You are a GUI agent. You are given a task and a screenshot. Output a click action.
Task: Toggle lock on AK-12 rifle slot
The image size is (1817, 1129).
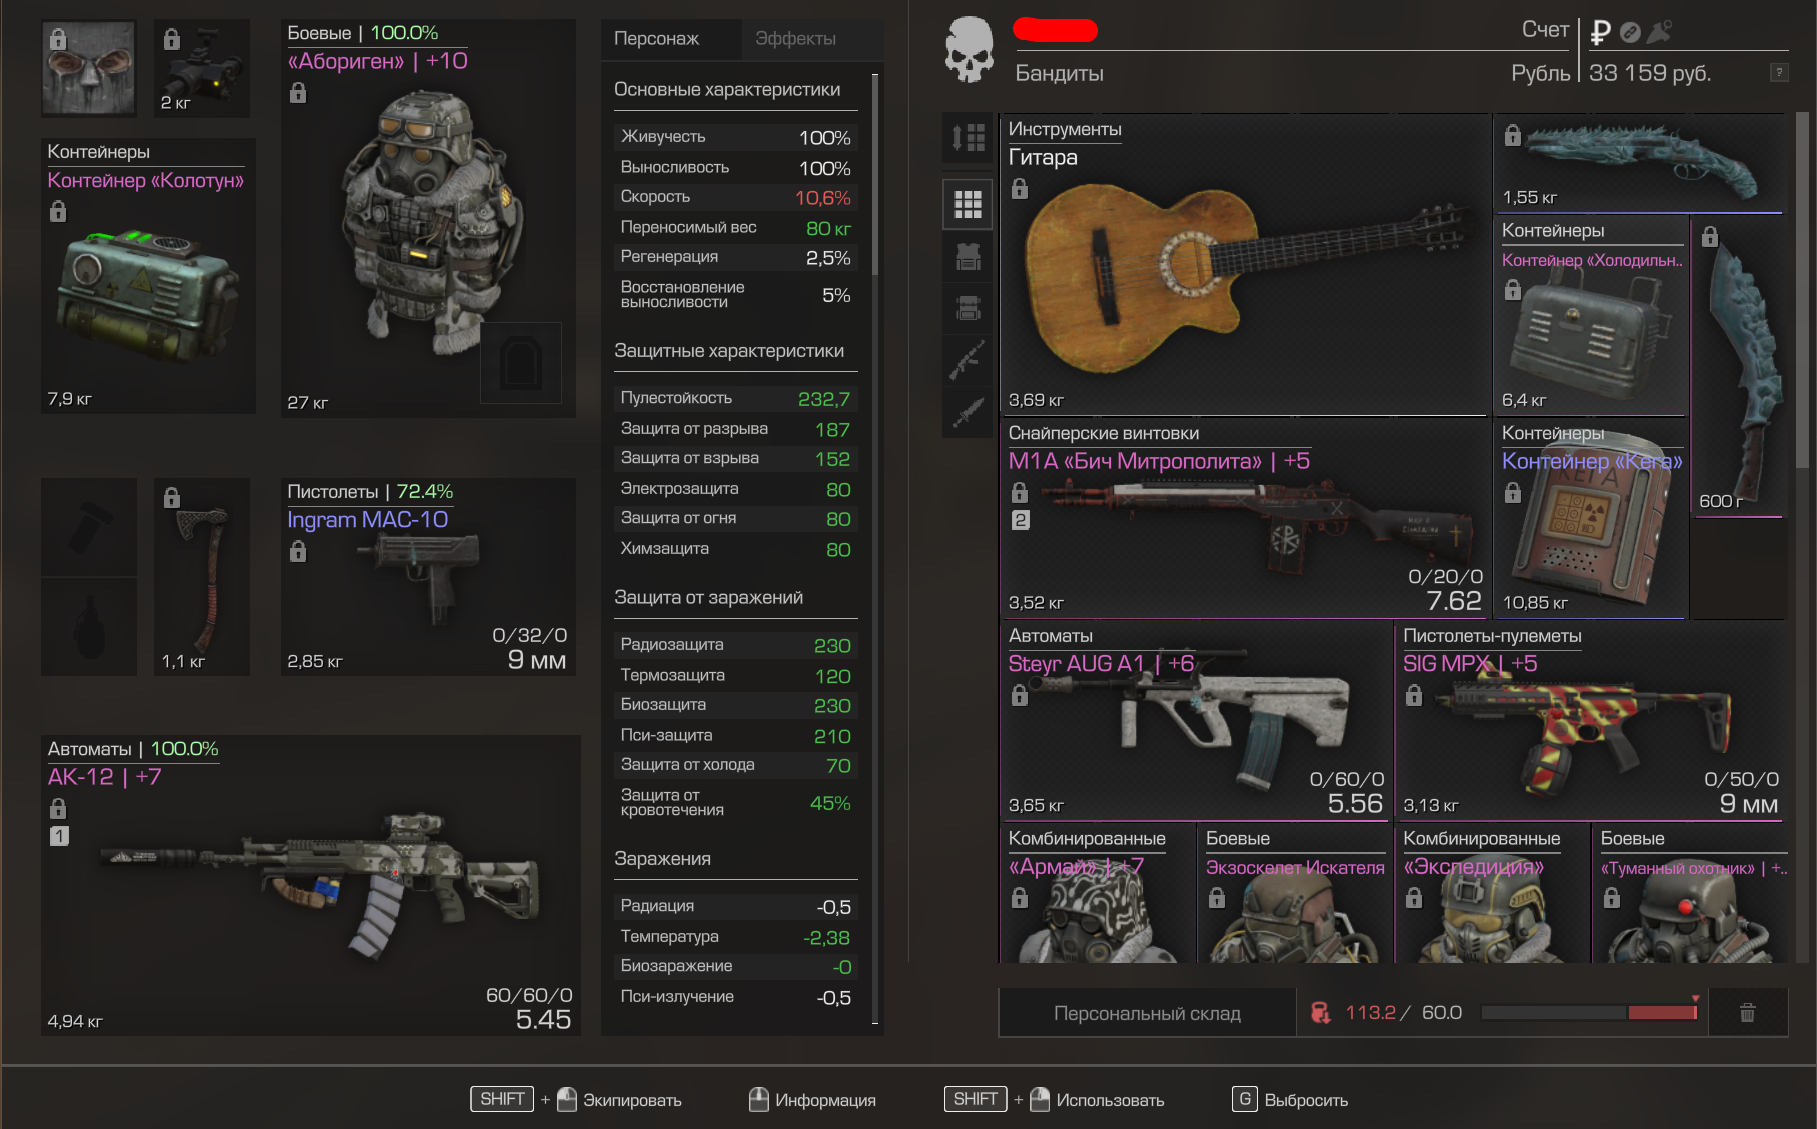pyautogui.click(x=58, y=808)
